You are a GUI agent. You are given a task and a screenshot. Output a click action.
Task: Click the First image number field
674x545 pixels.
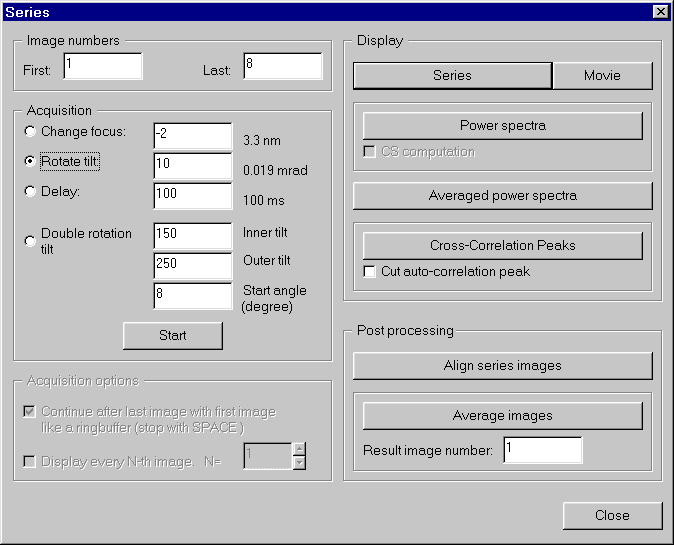coord(102,66)
